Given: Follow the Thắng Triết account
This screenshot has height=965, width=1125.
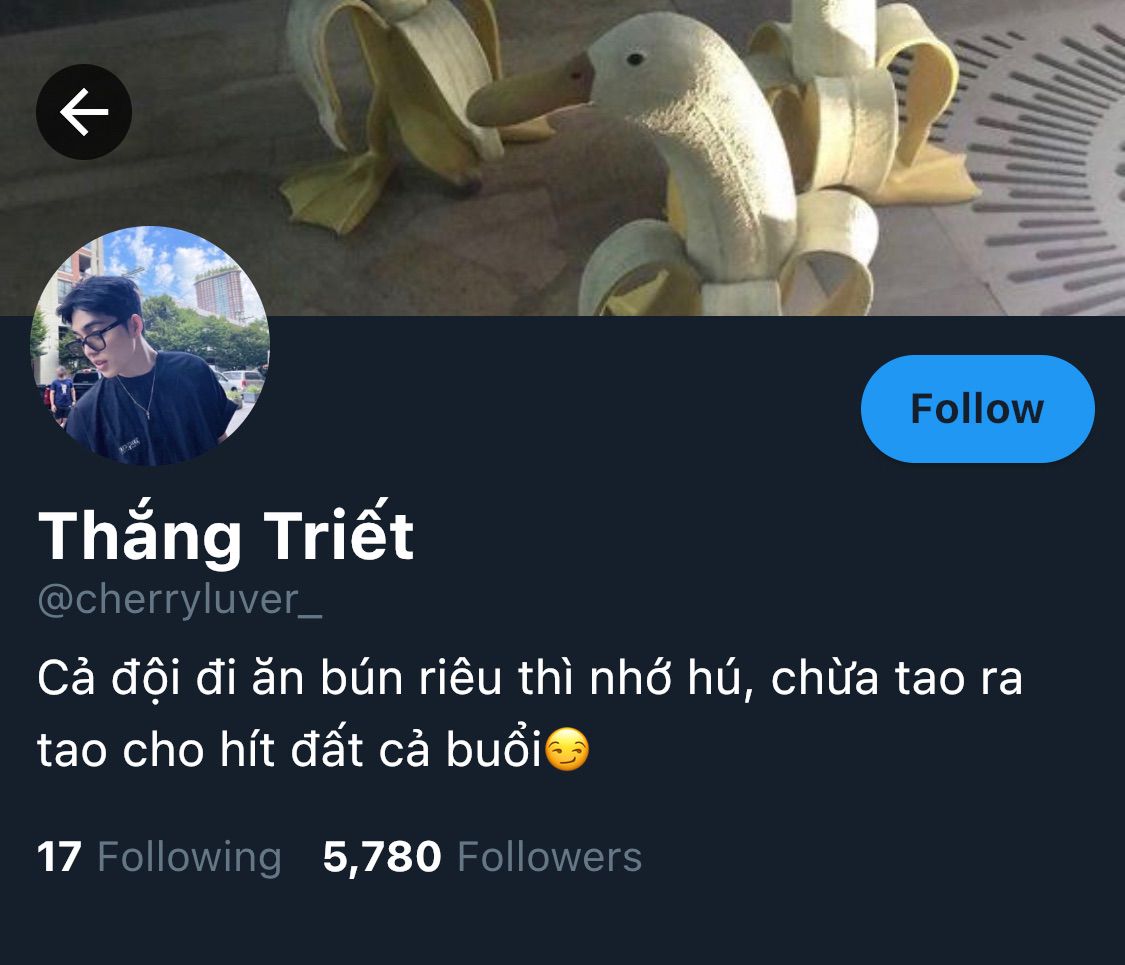Looking at the screenshot, I should 977,409.
